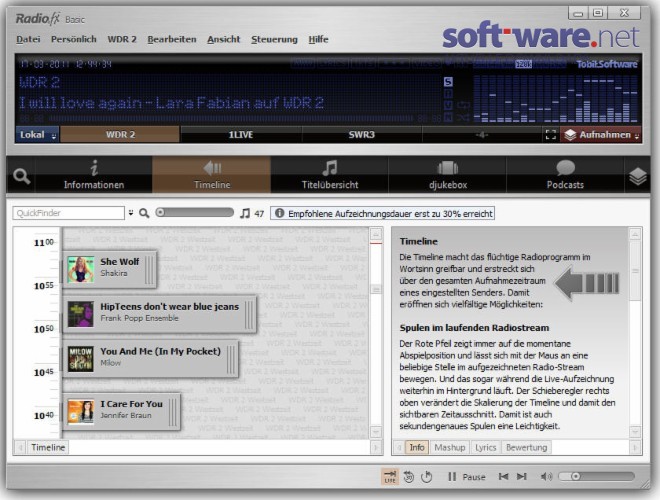Select the She Wolf track by Shakira
Viewport: 660px width, 500px height.
pyautogui.click(x=109, y=269)
